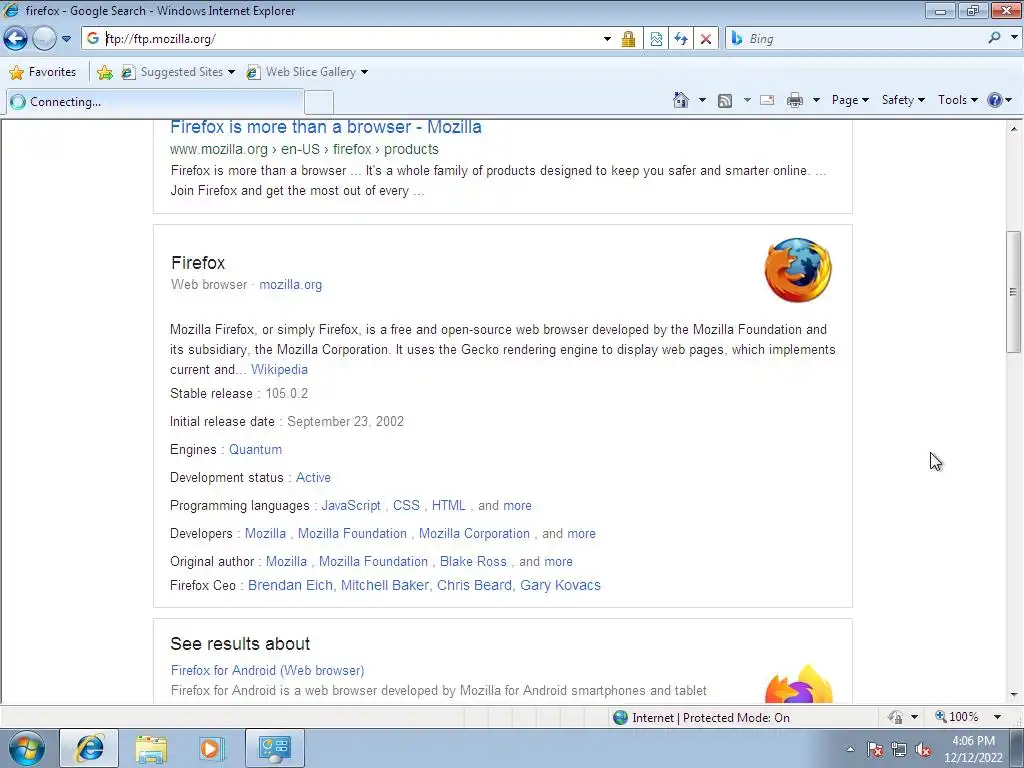
Task: Click the greyed-out Forward navigation button
Action: (x=44, y=39)
